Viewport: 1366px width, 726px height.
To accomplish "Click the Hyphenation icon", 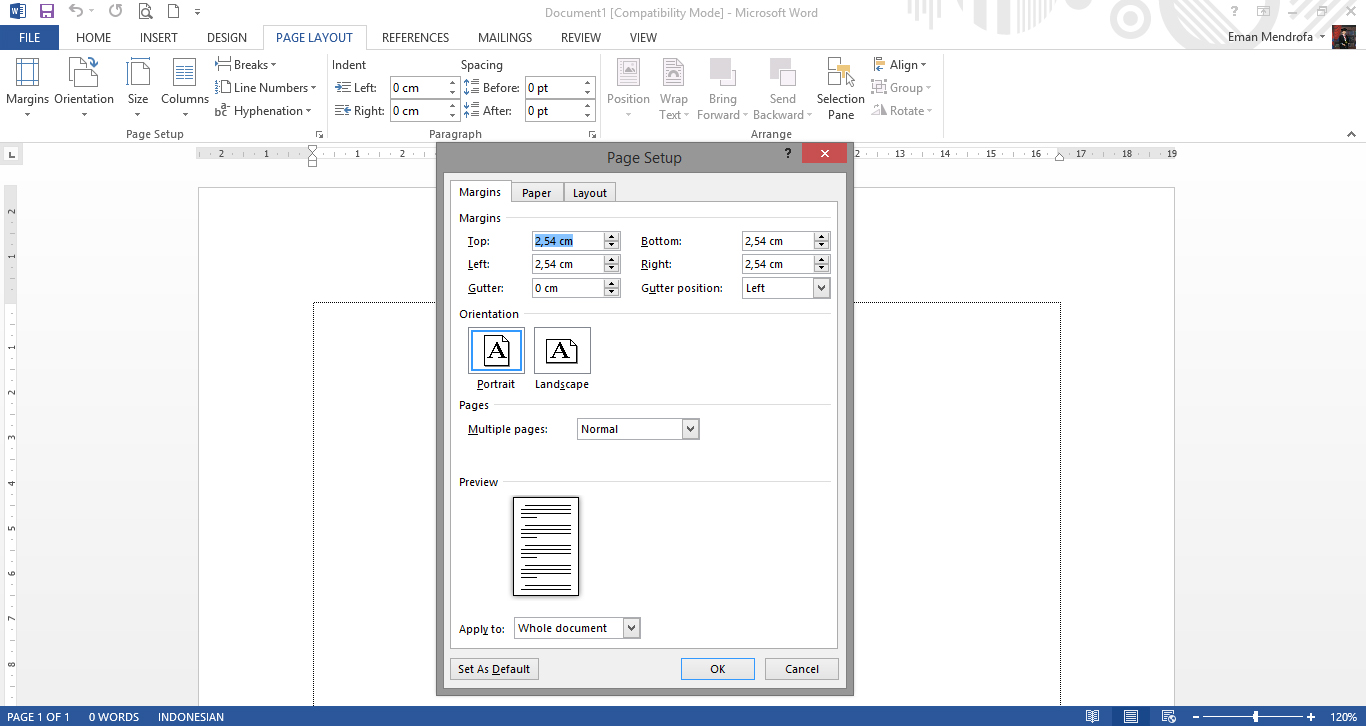I will pyautogui.click(x=265, y=111).
